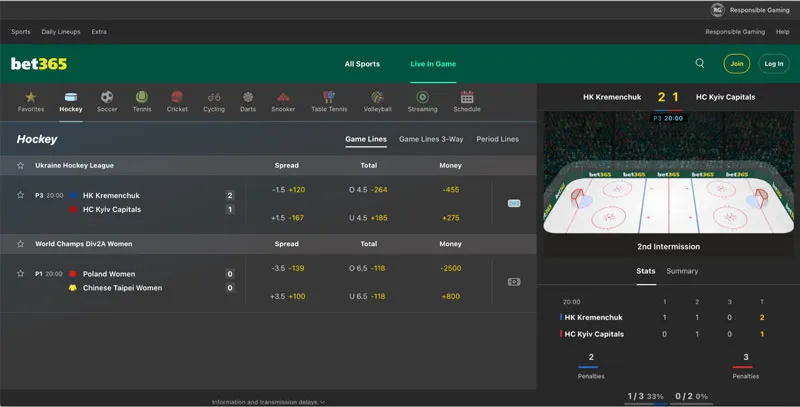
Task: Click Poland Women team name
Action: point(109,274)
